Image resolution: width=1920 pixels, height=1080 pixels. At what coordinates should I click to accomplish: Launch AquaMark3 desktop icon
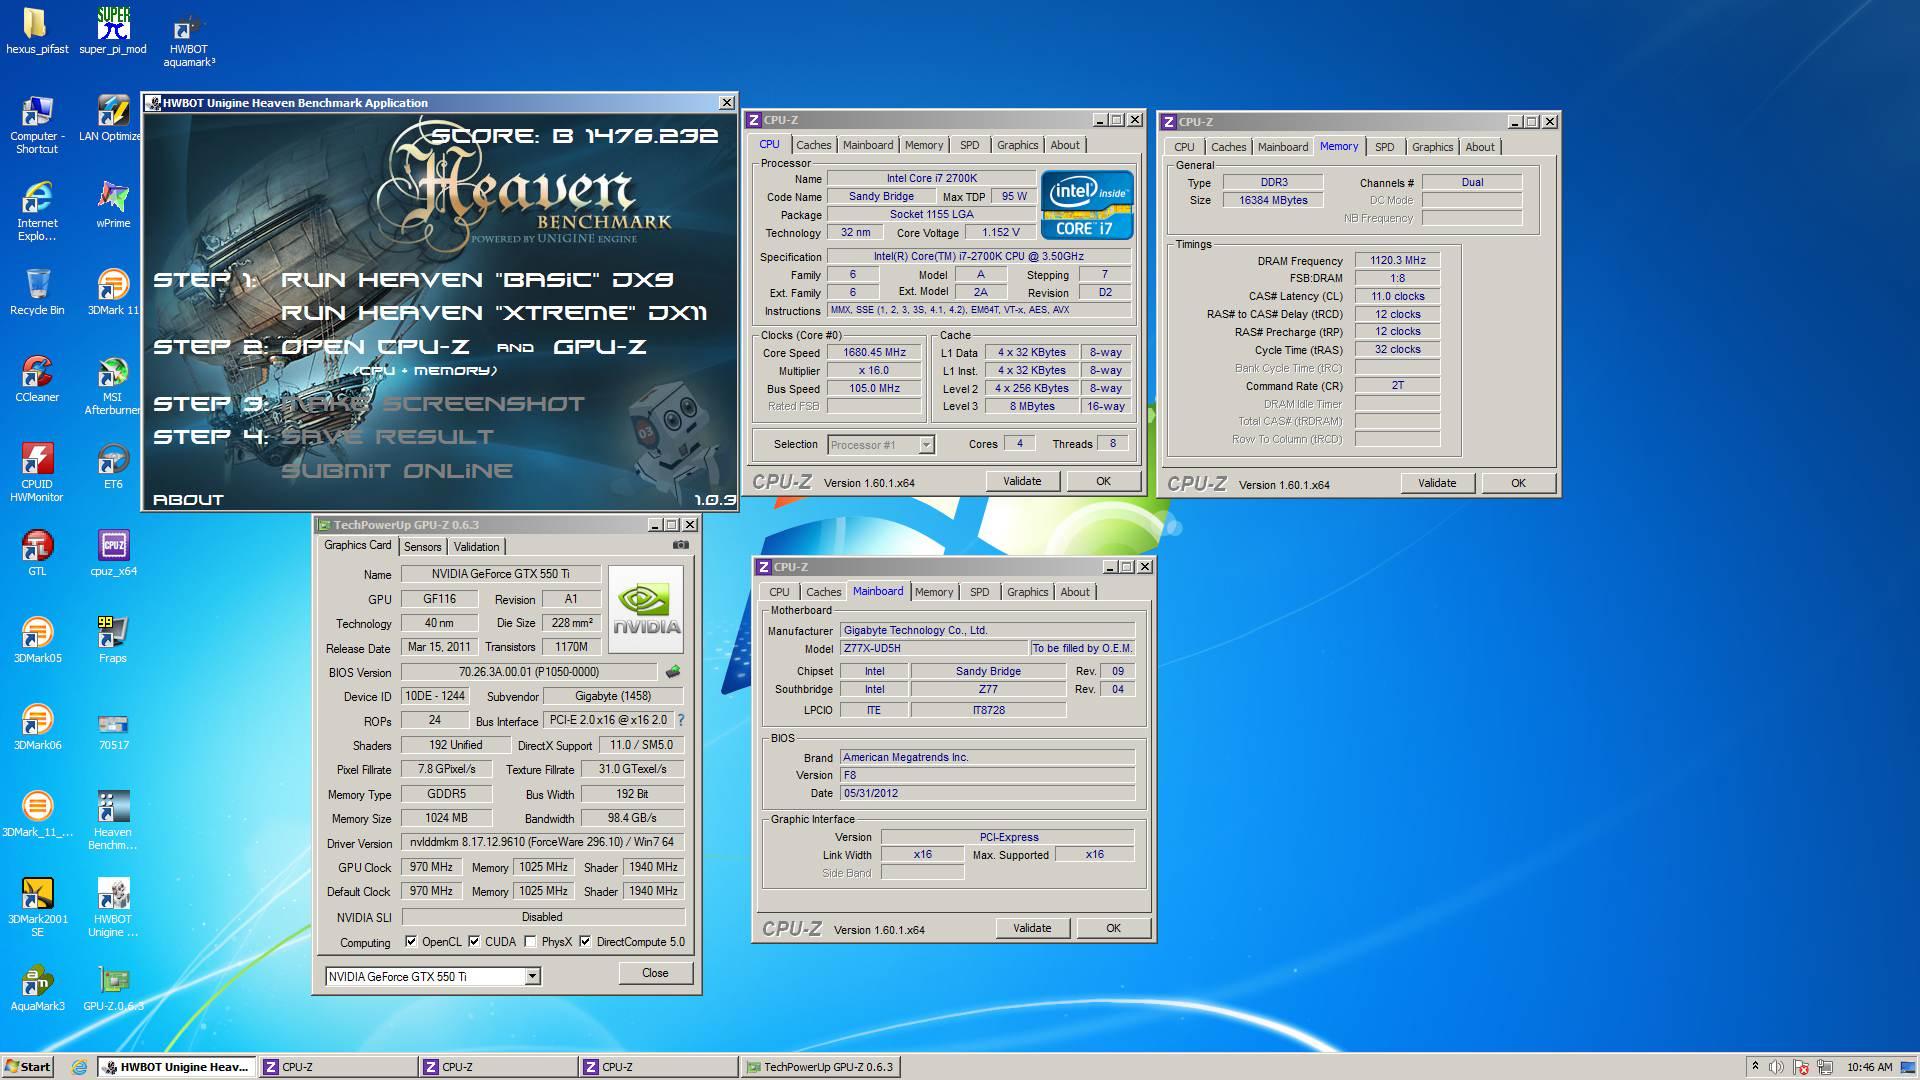(x=37, y=988)
